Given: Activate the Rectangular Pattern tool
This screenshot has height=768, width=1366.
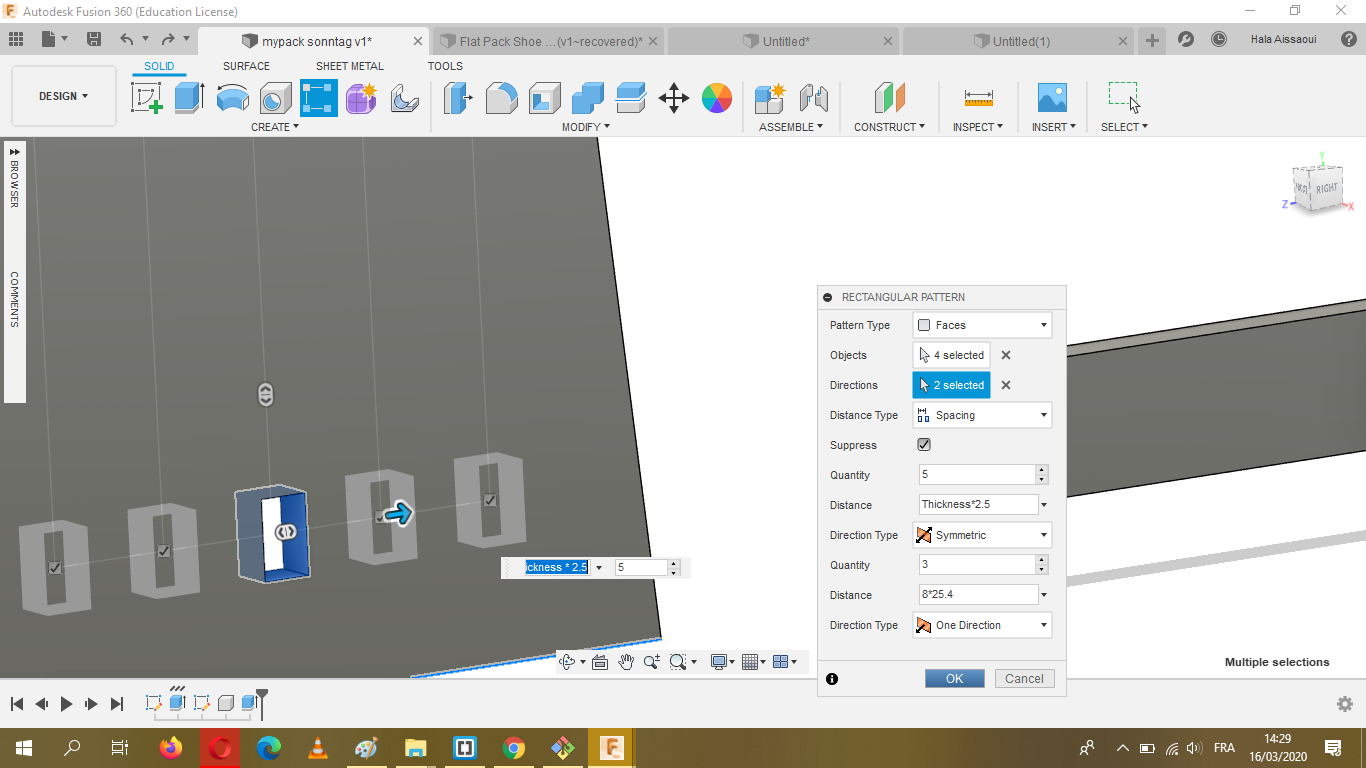Looking at the screenshot, I should pos(319,98).
